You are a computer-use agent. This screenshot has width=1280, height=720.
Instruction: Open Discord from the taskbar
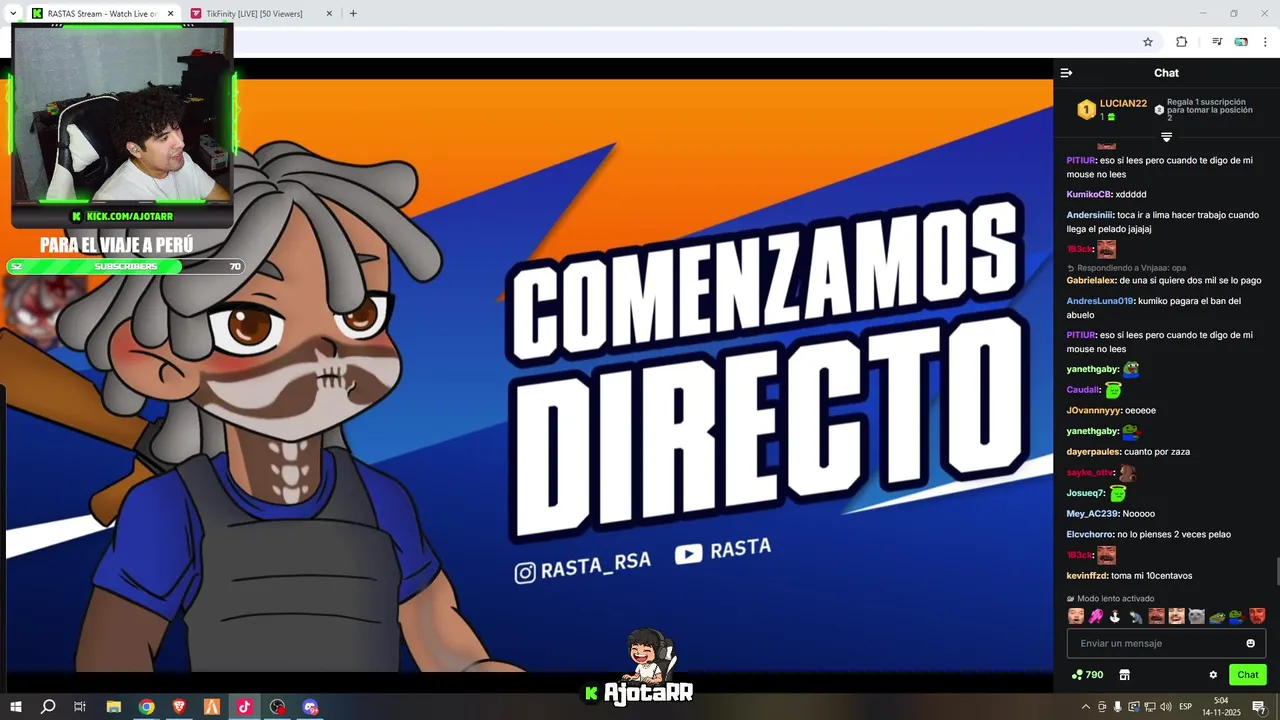pyautogui.click(x=310, y=707)
